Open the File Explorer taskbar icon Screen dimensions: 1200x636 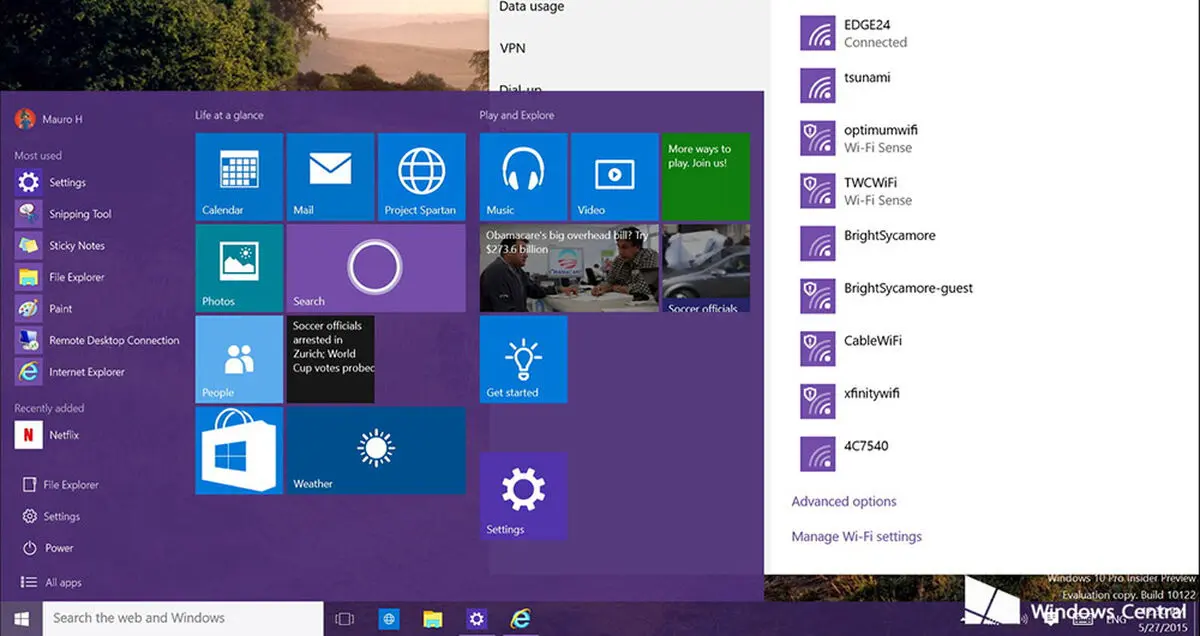click(x=433, y=619)
